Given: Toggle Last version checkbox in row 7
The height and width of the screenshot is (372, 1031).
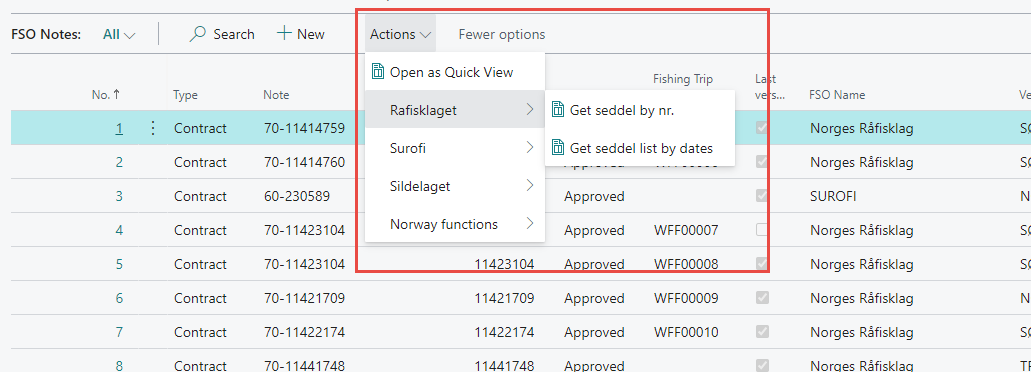Looking at the screenshot, I should (x=762, y=332).
